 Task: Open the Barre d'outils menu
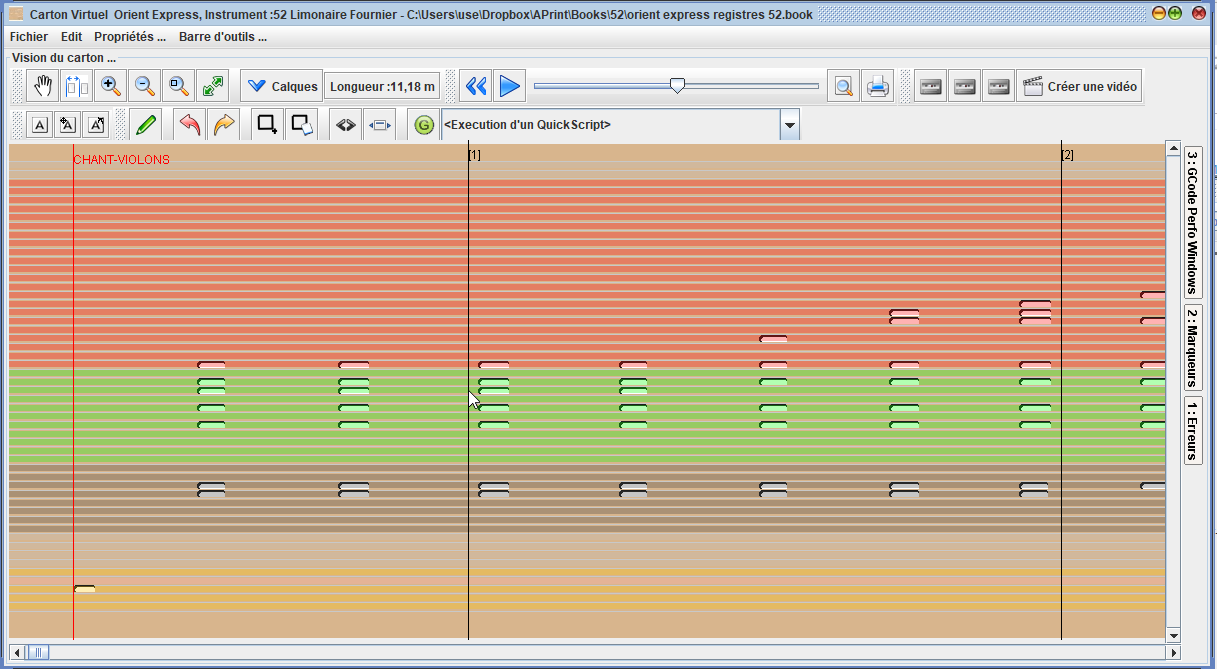point(222,37)
